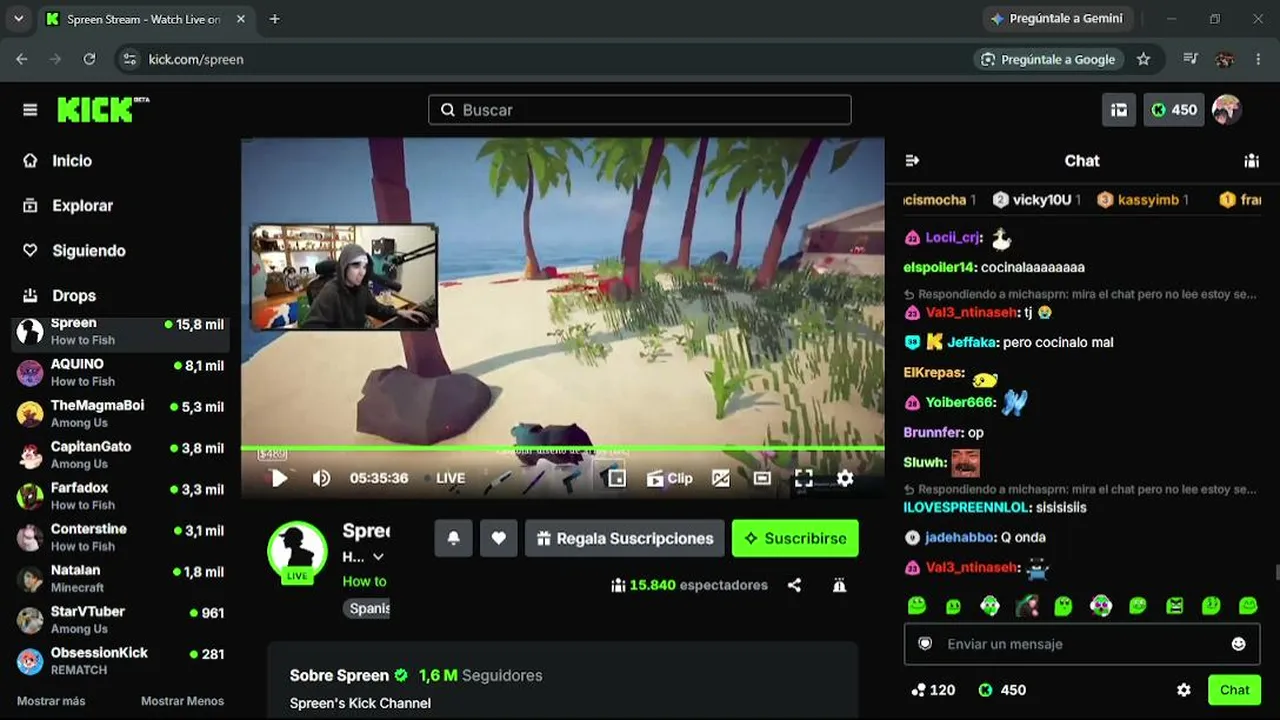Select Spreen channel in sidebar
The width and height of the screenshot is (1280, 720).
point(120,331)
